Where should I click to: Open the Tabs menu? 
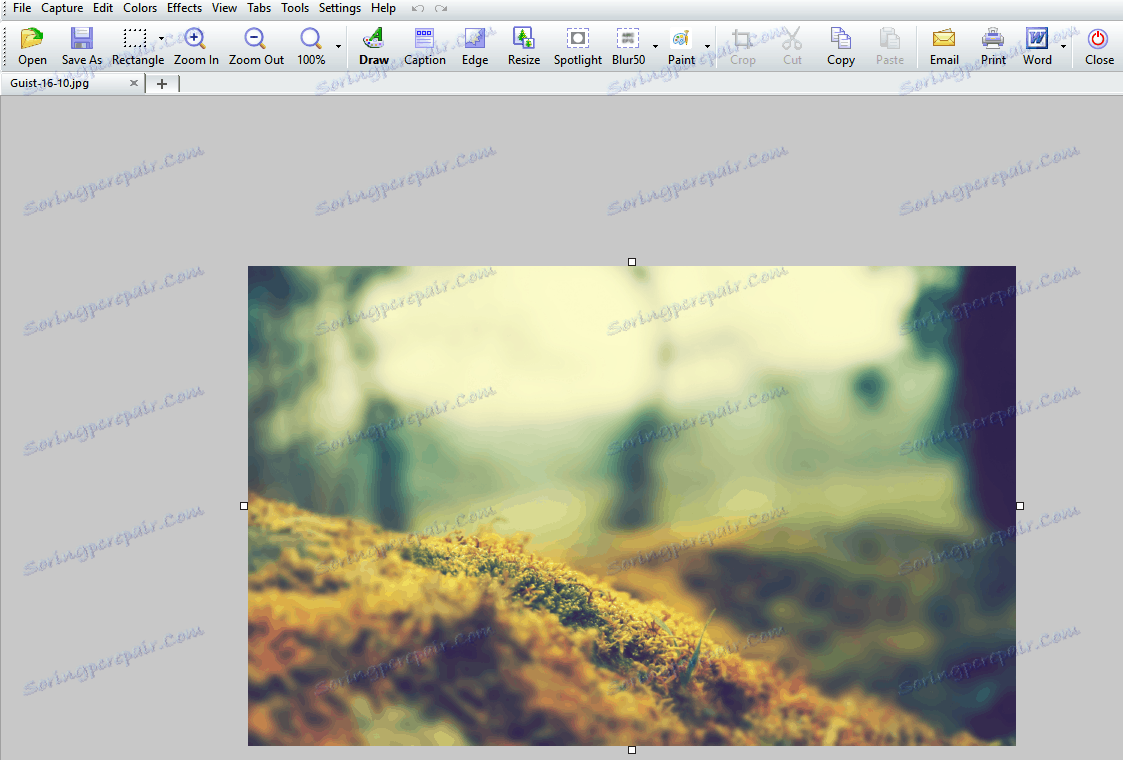259,8
